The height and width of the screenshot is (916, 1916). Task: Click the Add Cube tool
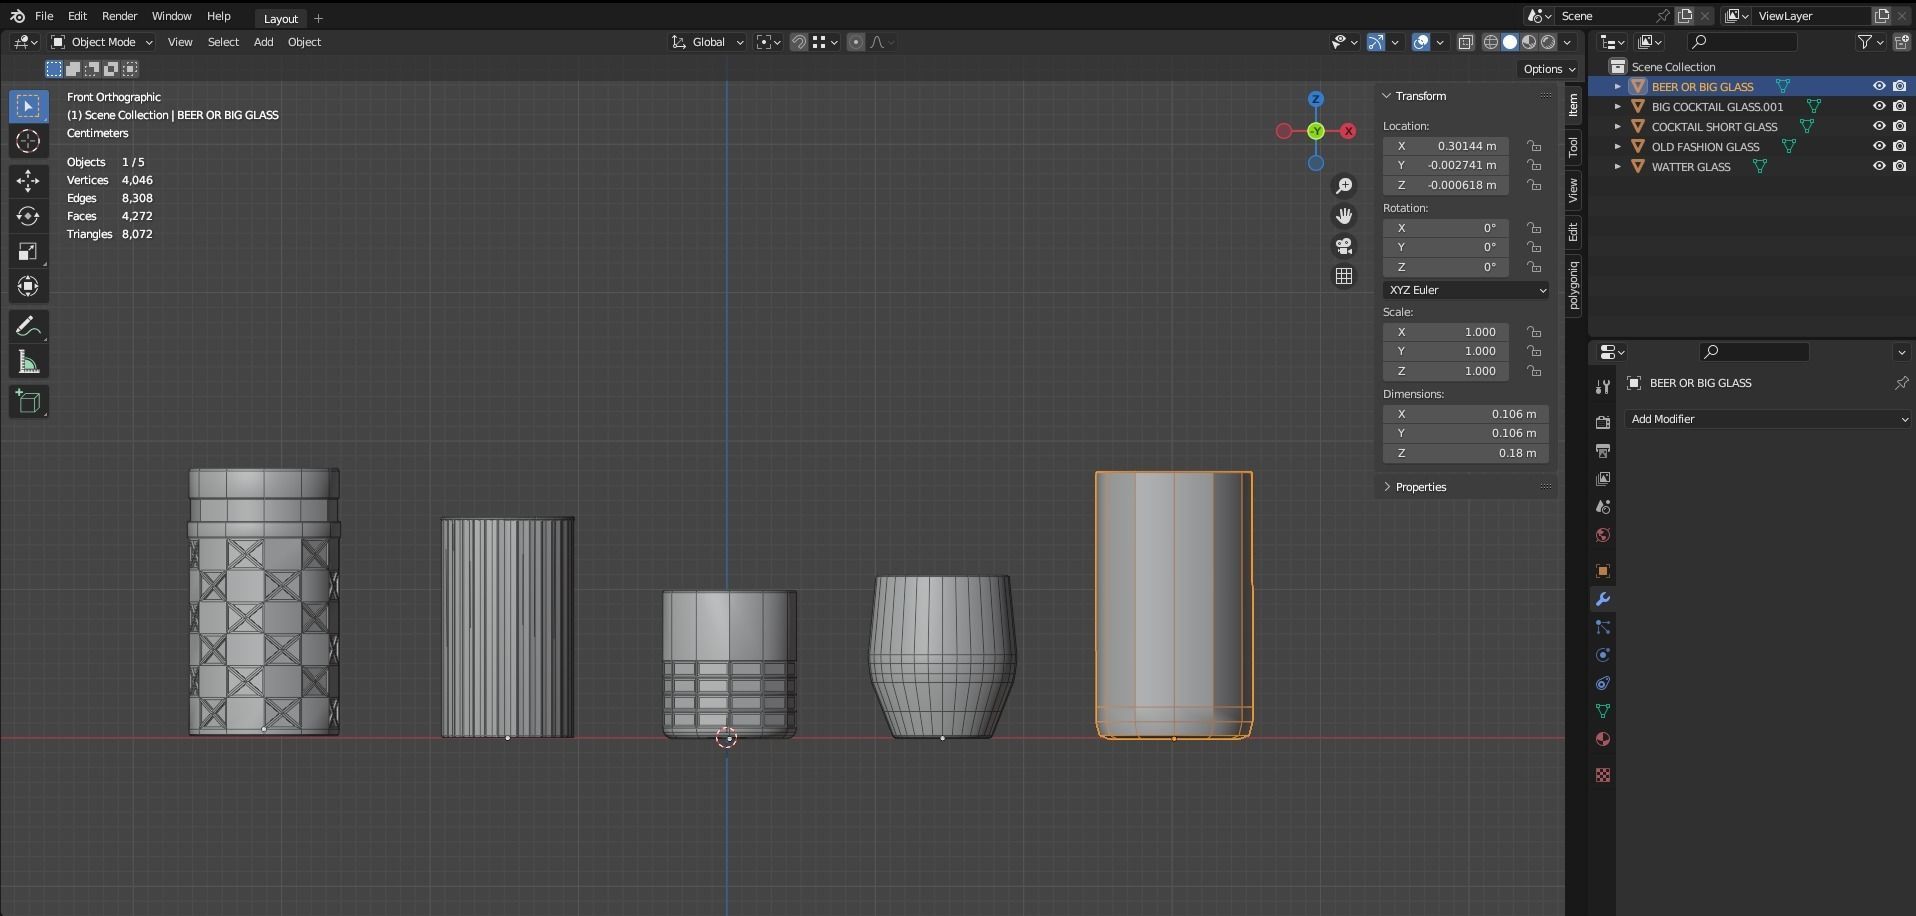[28, 402]
